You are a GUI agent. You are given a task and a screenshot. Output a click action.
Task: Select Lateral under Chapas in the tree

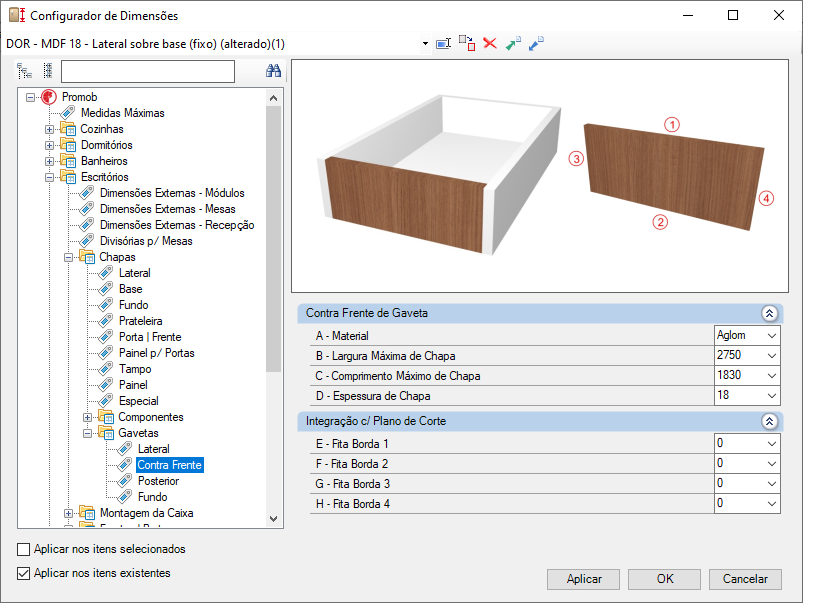[x=134, y=273]
